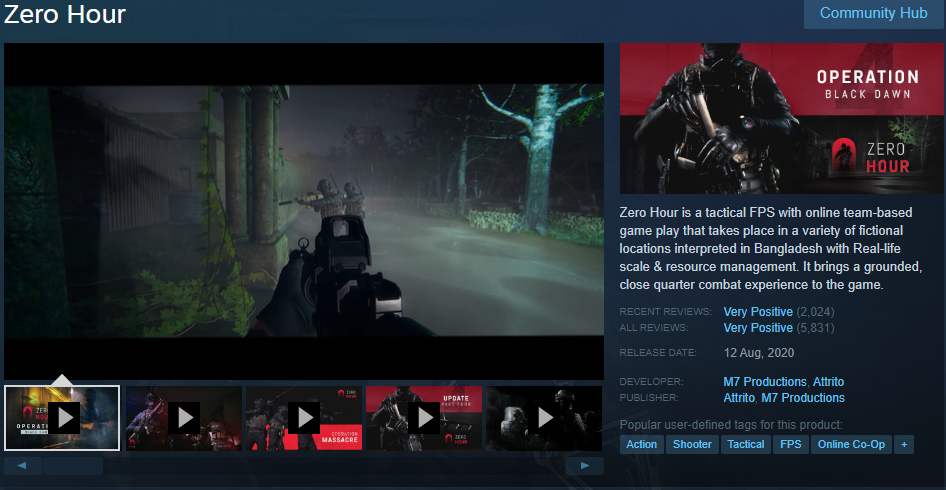Open all reviews Very Positive link
This screenshot has width=946, height=490.
758,328
